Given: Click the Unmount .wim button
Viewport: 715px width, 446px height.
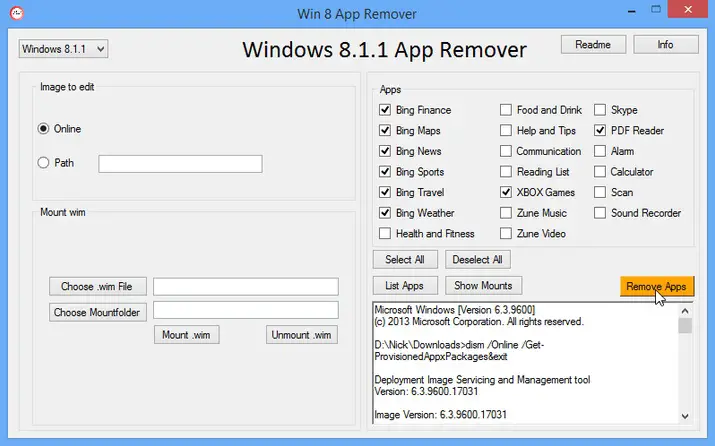Looking at the screenshot, I should point(302,335).
